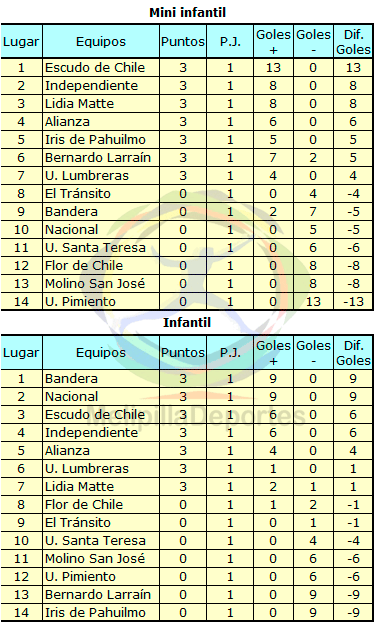This screenshot has height=622, width=374.
Task: Click the Equipos header in Infantil table
Action: pos(101,353)
